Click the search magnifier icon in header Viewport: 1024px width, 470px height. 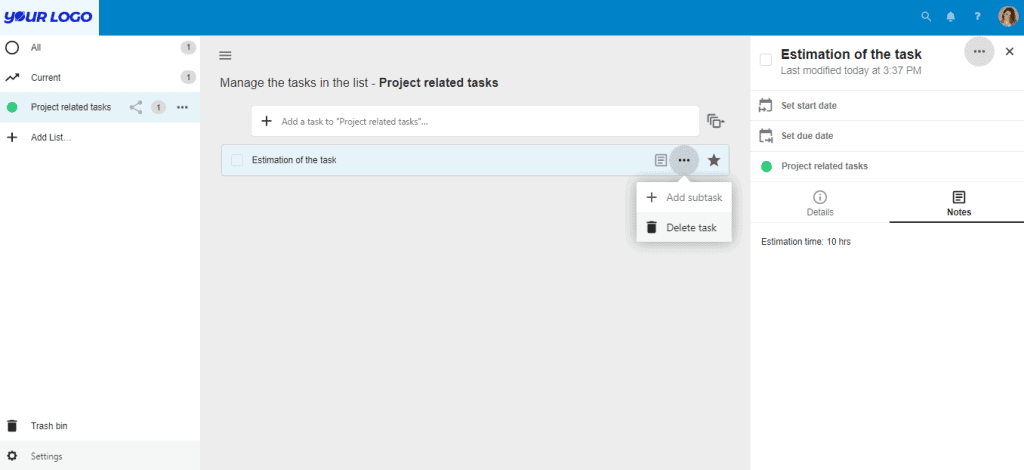pos(925,17)
